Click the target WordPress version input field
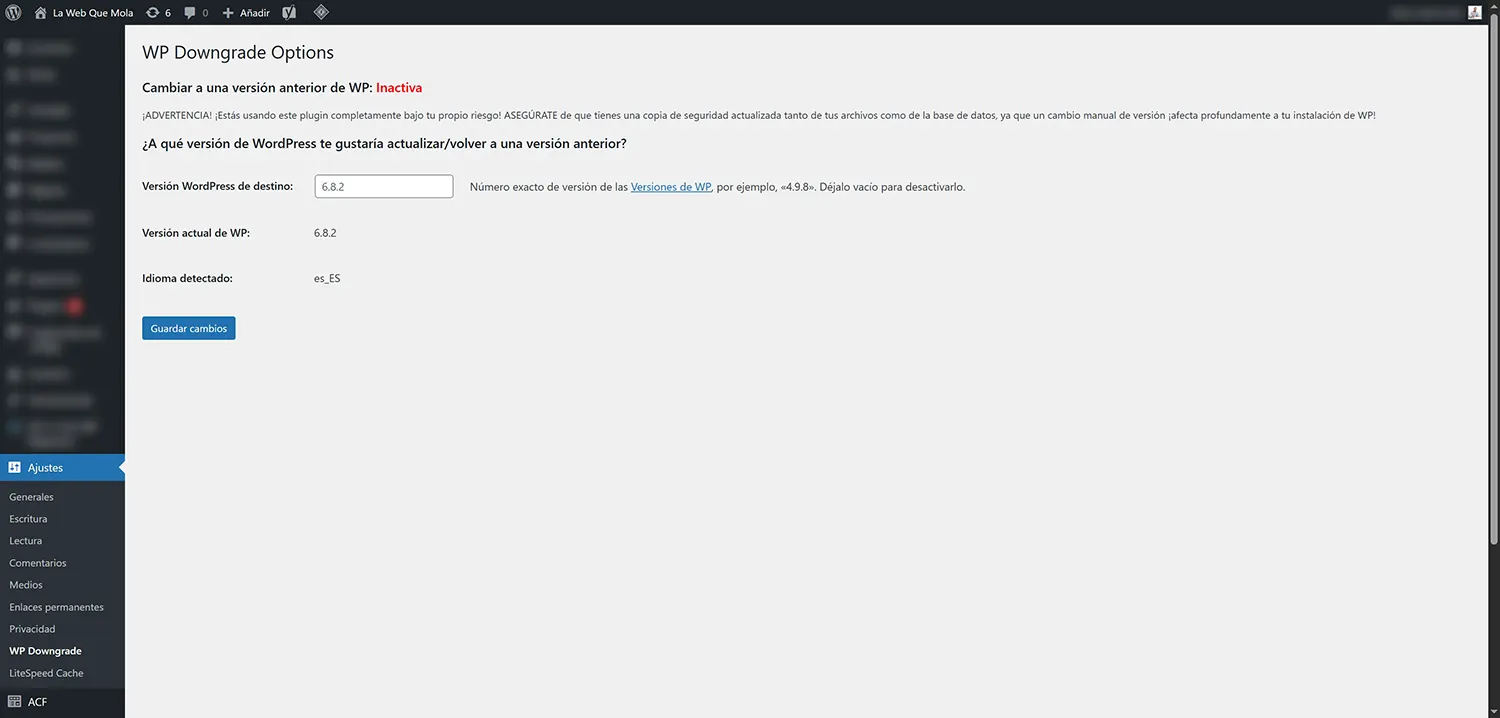 [x=383, y=186]
